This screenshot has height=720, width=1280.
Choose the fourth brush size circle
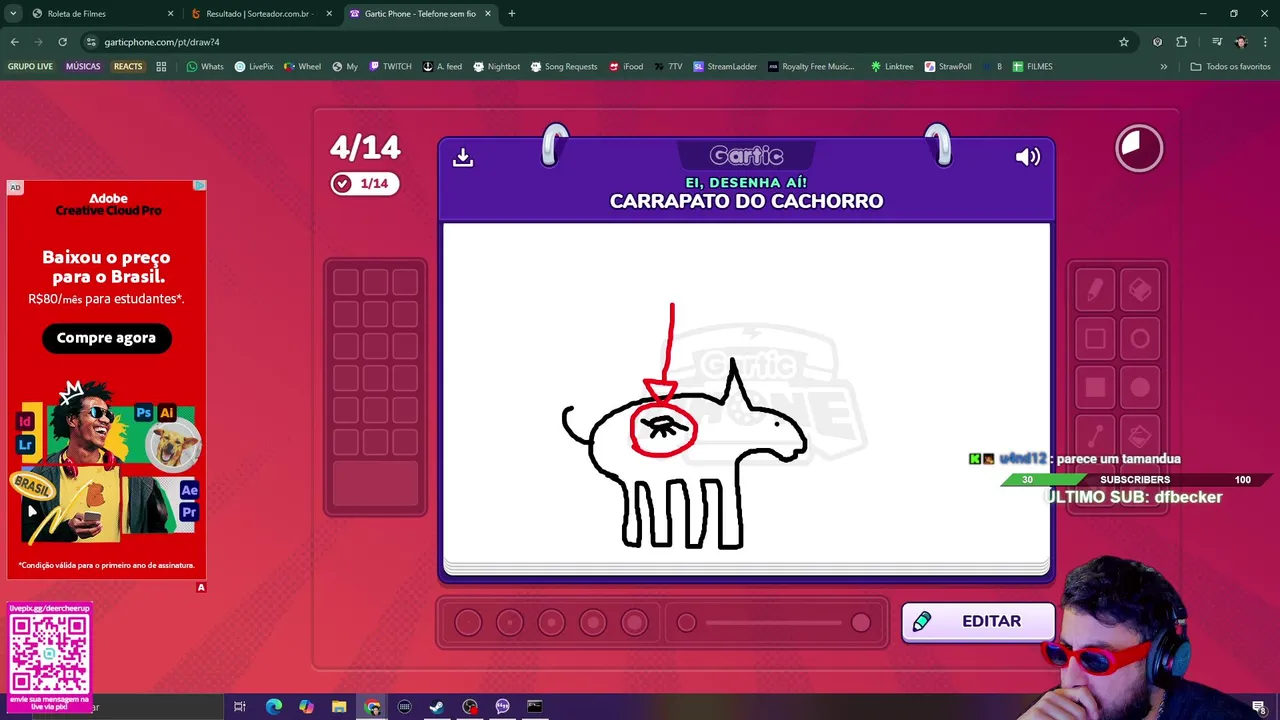[593, 623]
